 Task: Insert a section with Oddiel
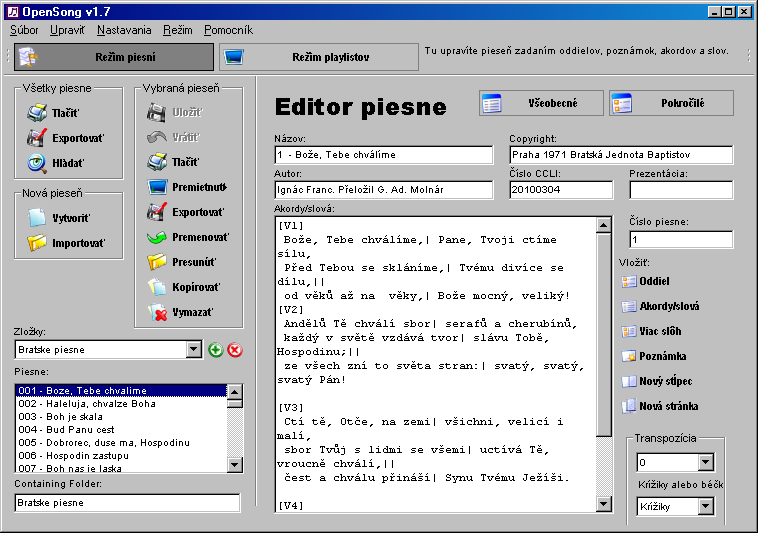pyautogui.click(x=646, y=281)
